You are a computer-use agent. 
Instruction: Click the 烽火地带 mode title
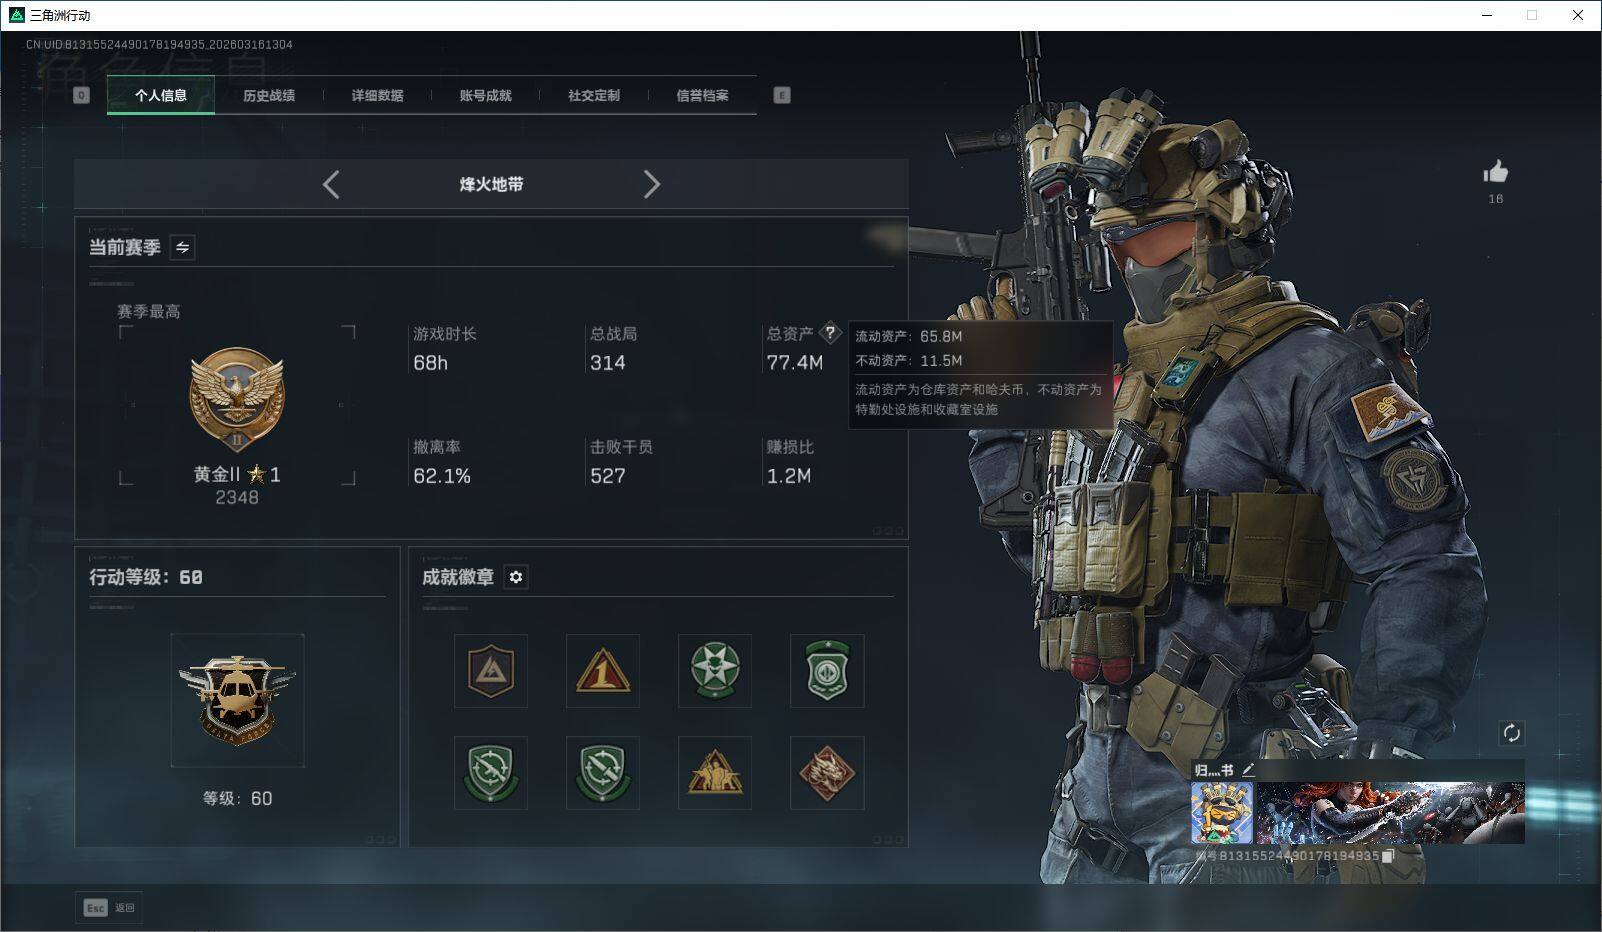click(491, 184)
